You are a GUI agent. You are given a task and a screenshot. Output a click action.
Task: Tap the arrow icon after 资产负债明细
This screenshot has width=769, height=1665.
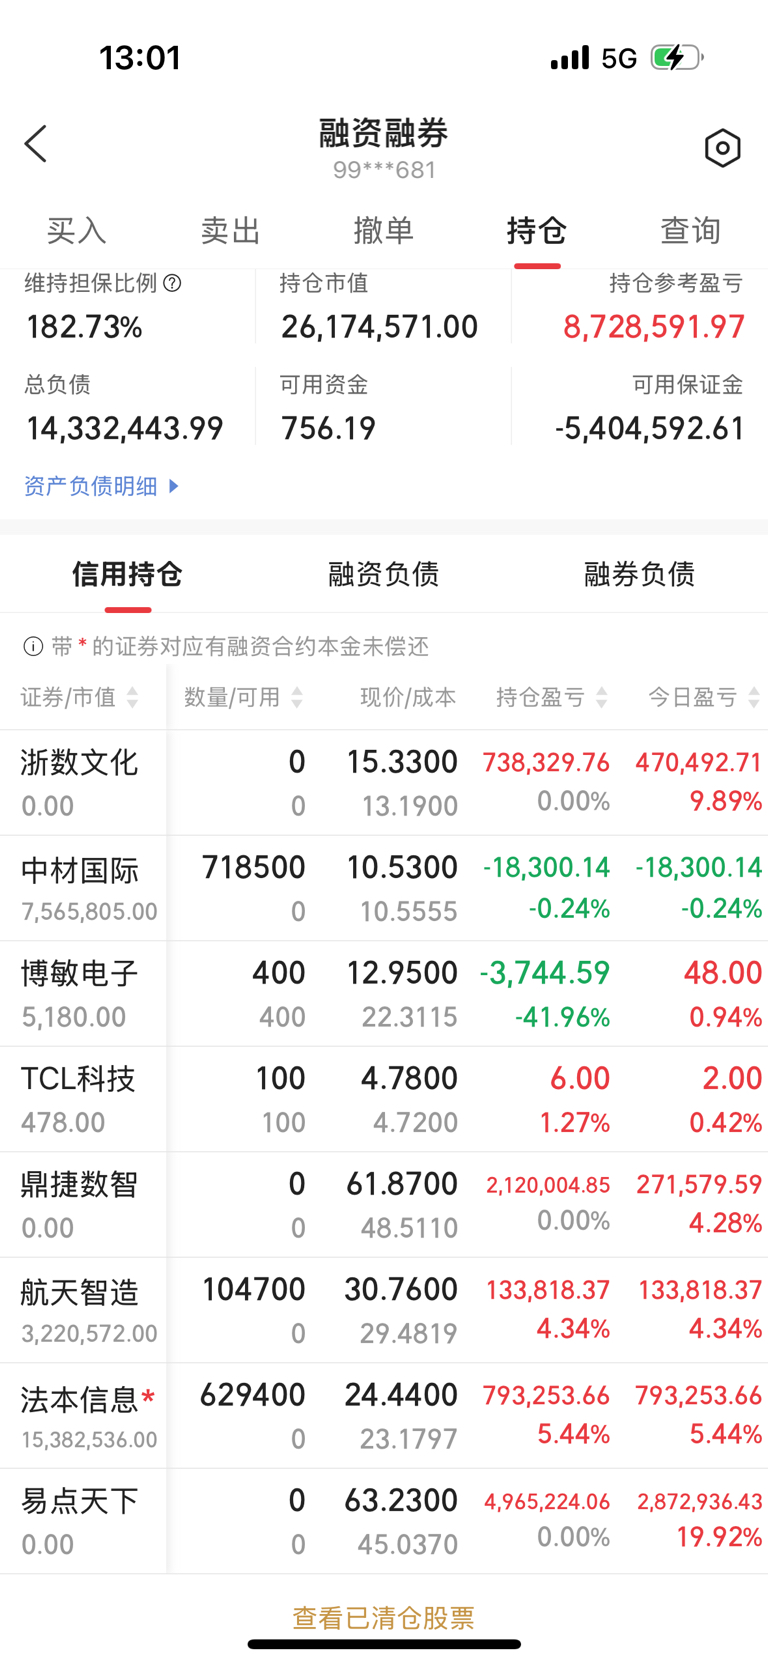[174, 486]
